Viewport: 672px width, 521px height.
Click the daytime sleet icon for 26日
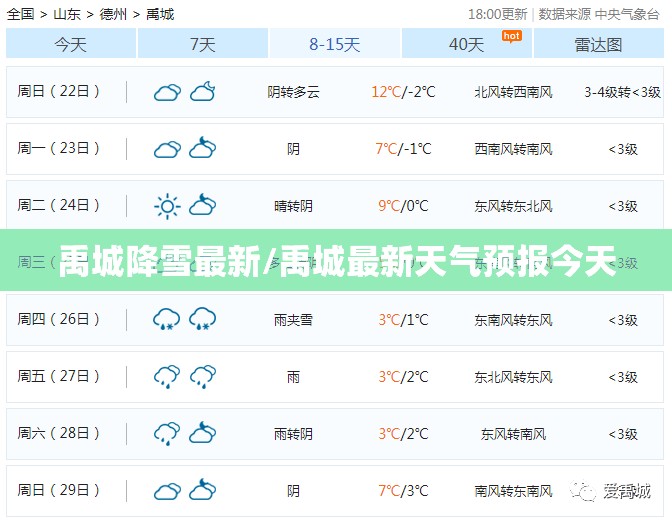coord(167,319)
